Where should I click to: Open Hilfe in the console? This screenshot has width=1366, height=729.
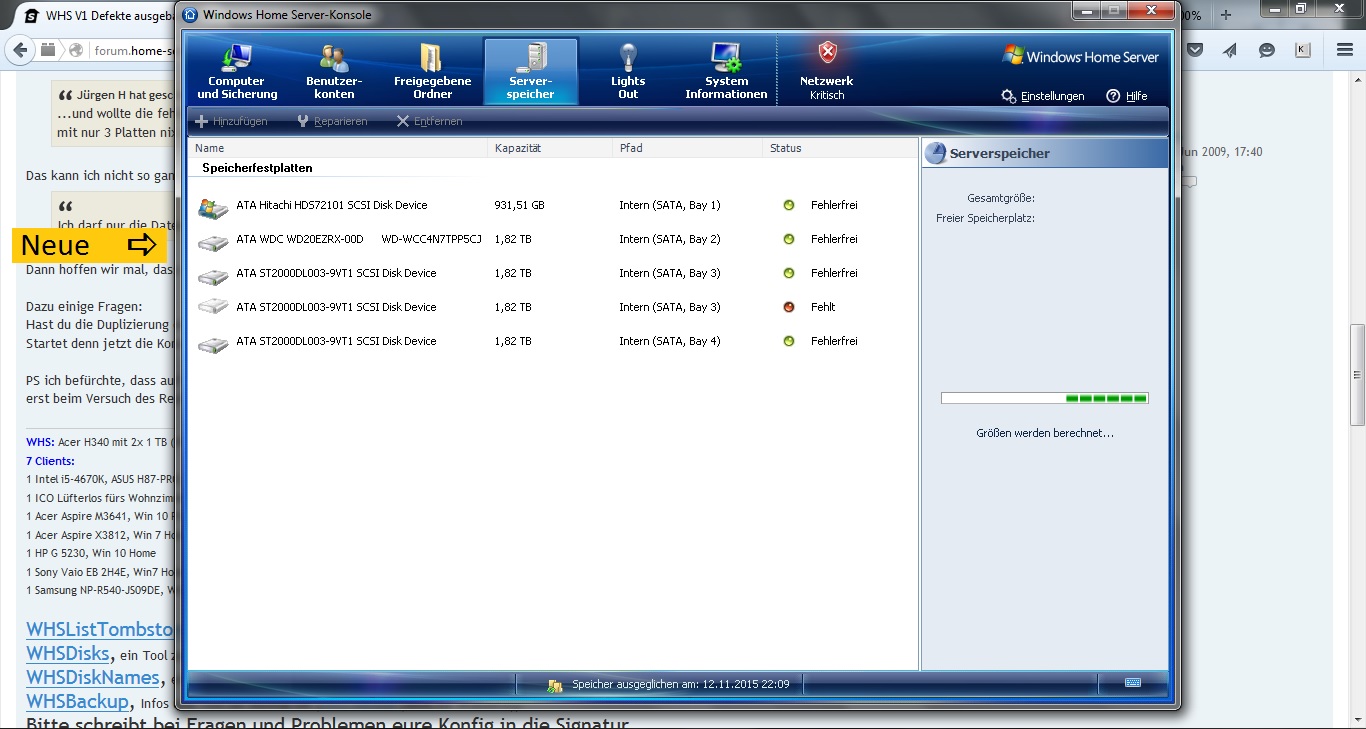point(1127,96)
